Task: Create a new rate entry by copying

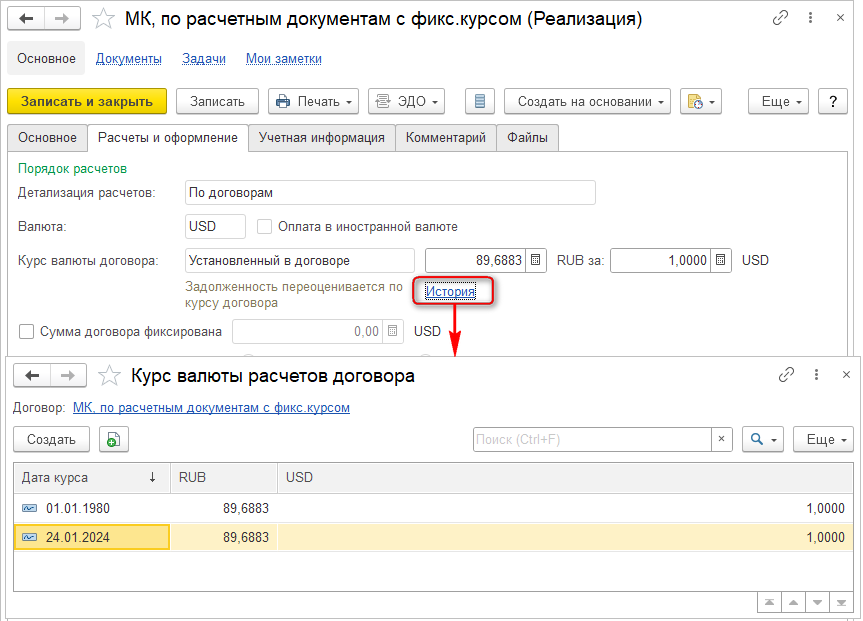Action: click(x=114, y=439)
